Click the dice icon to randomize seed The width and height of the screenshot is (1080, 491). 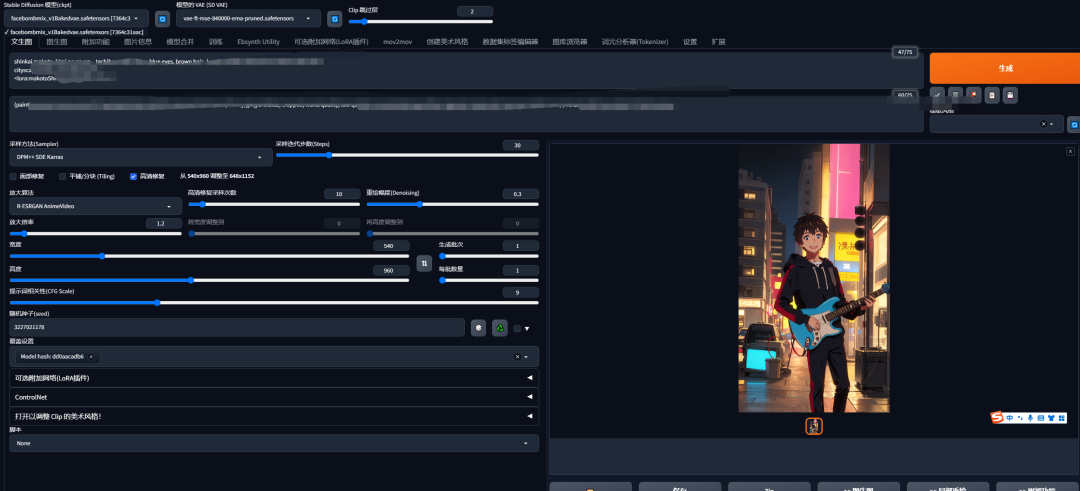click(478, 328)
